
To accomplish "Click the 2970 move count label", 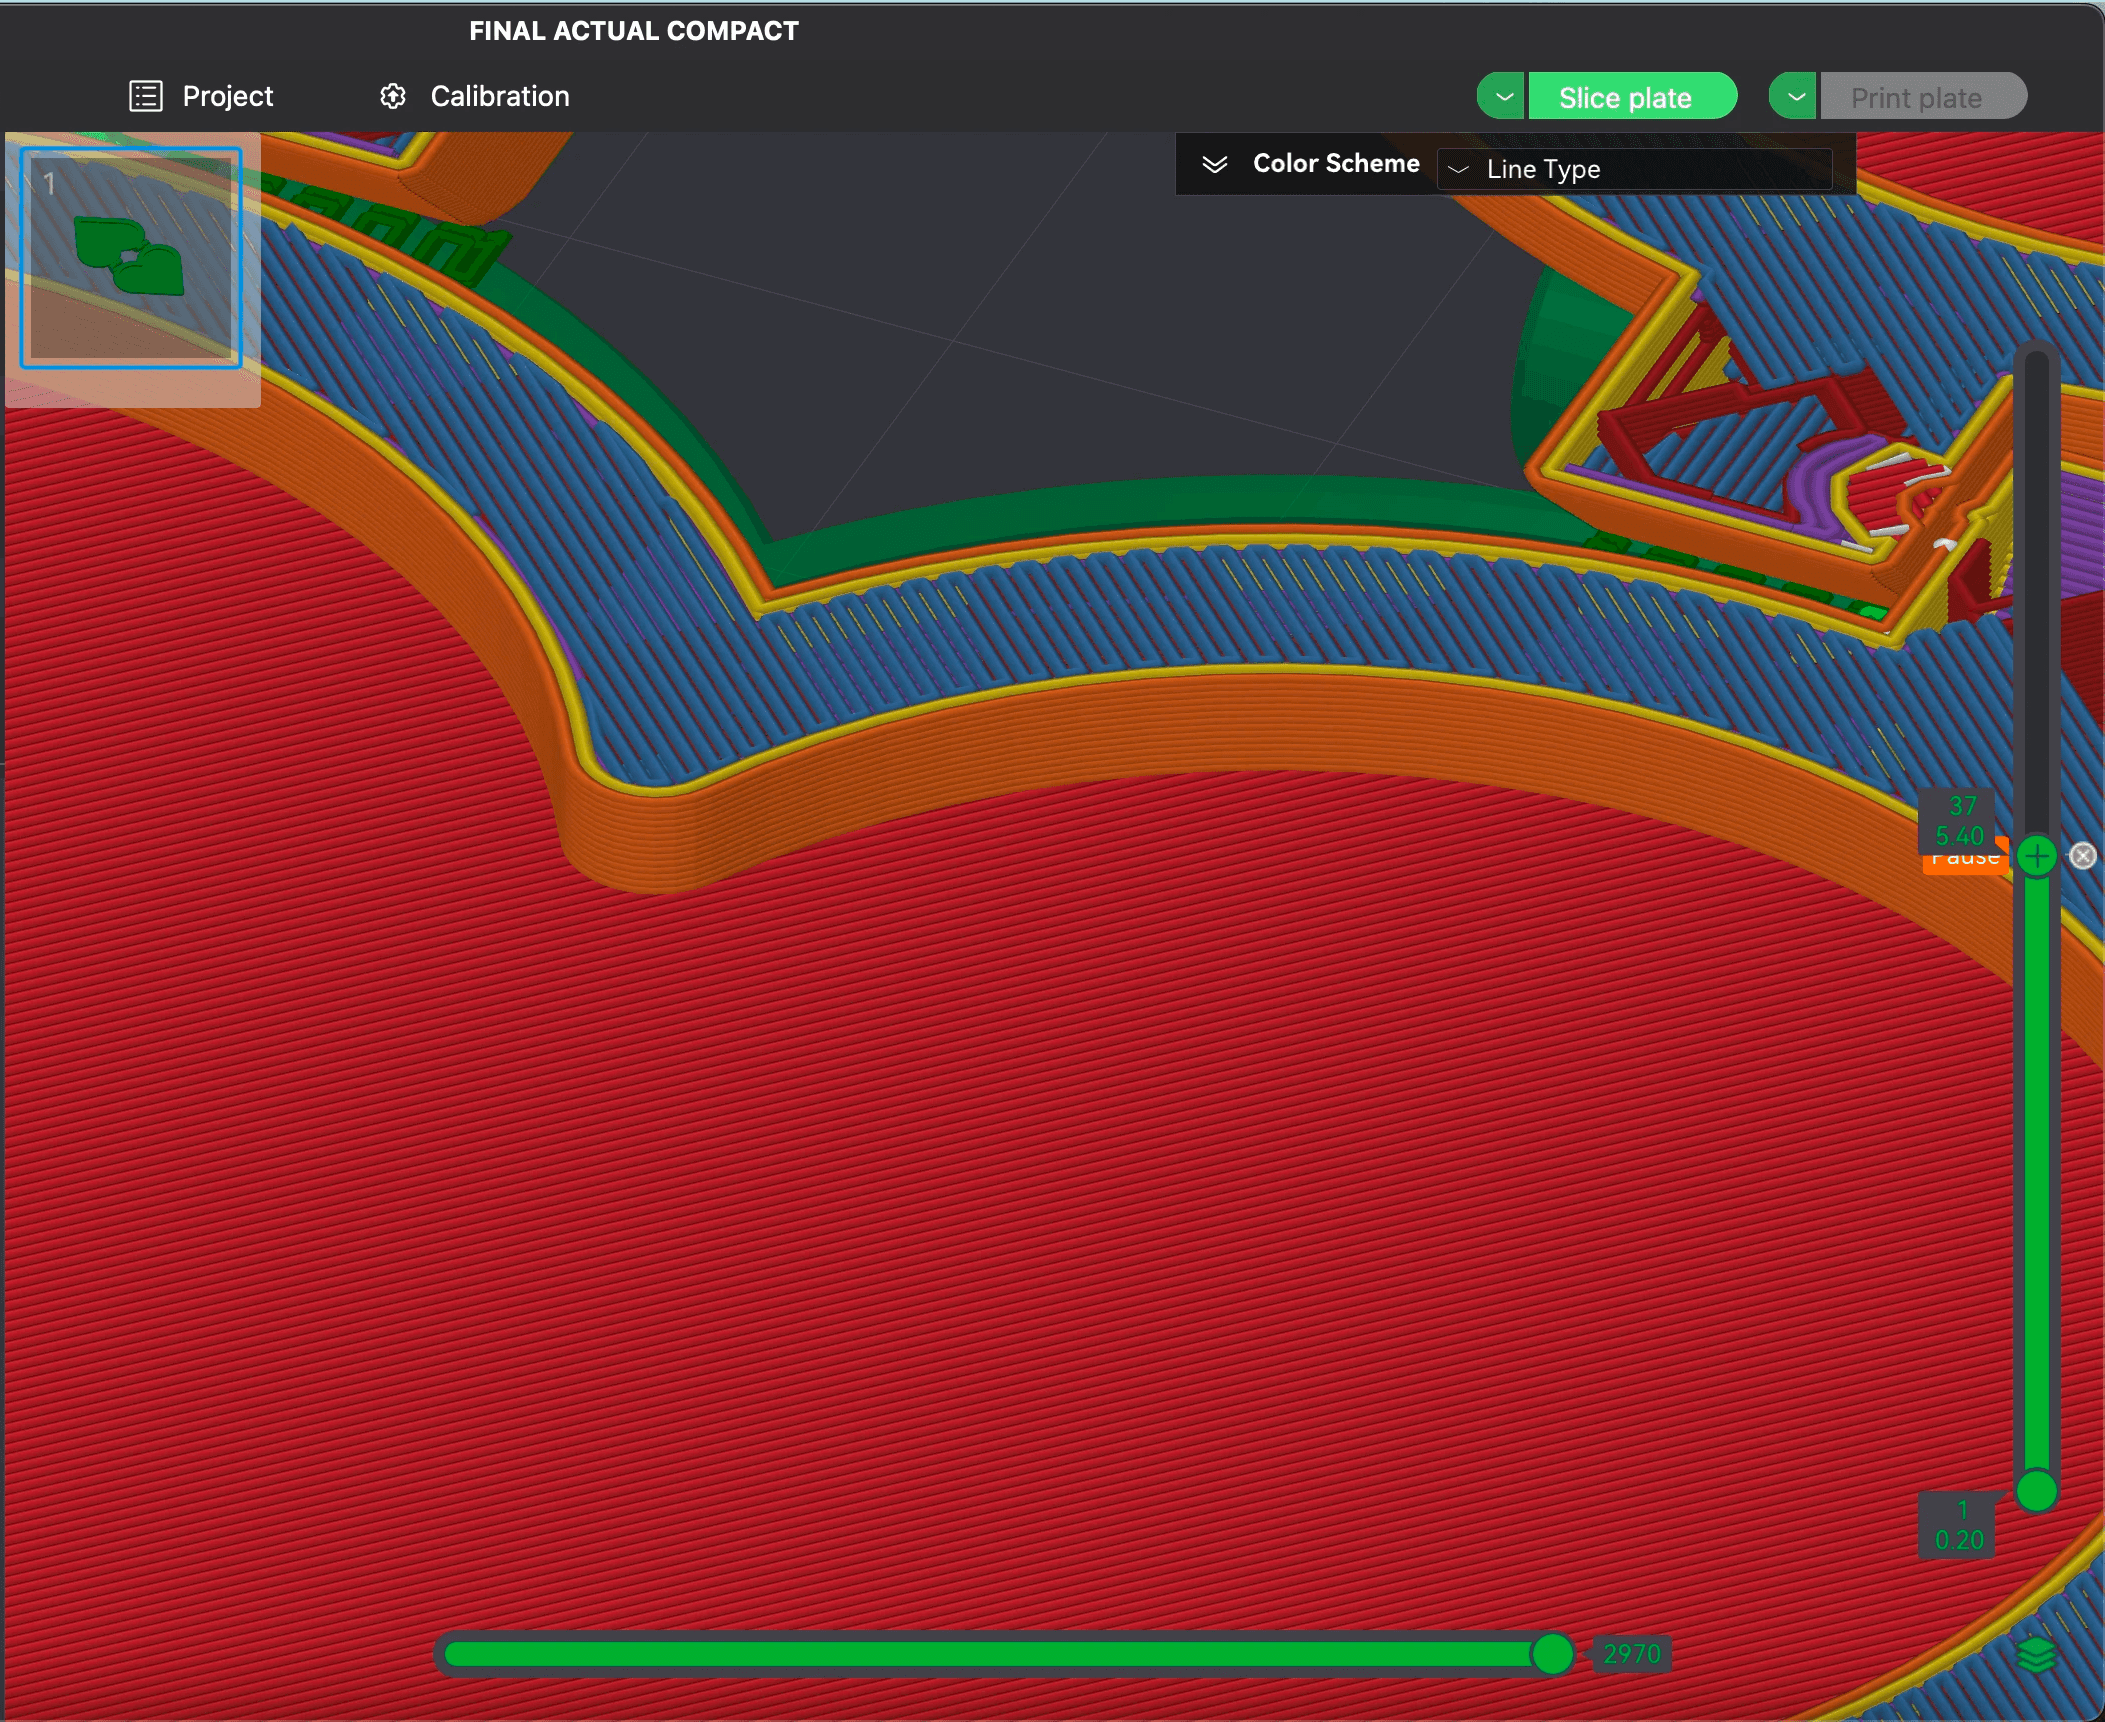I will pos(1631,1653).
